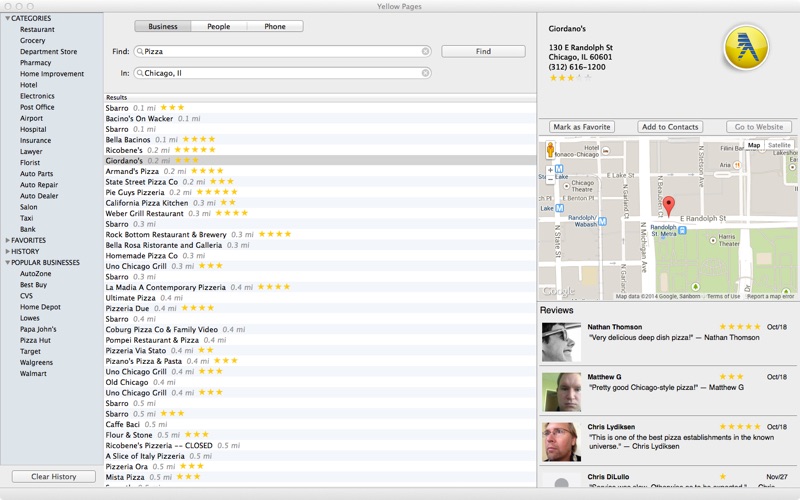Select the Taxi category
This screenshot has height=500, width=800.
[27, 218]
